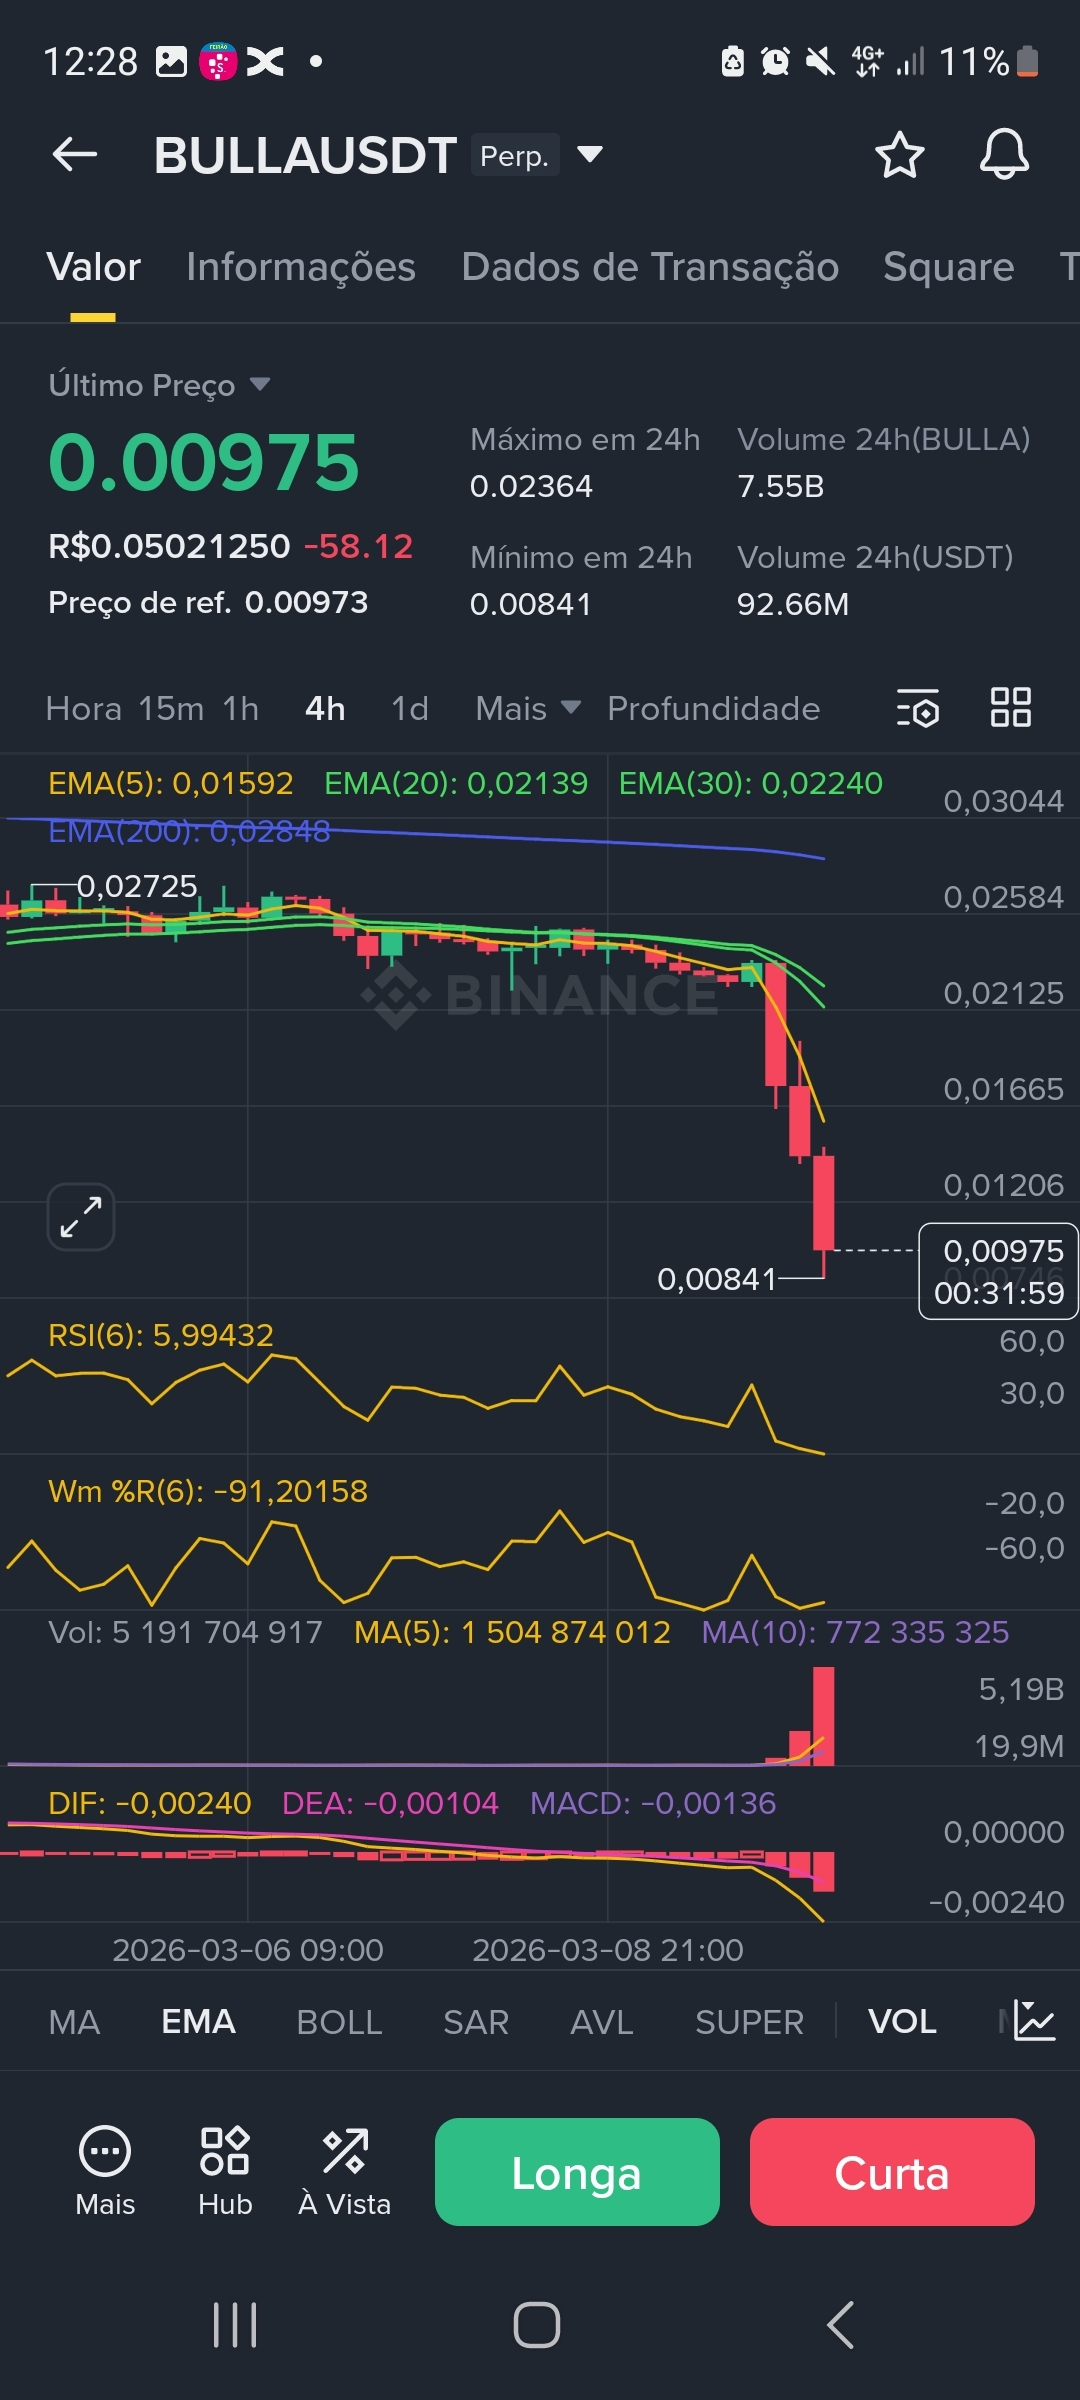Tap the Perp. contract type badge

click(515, 156)
